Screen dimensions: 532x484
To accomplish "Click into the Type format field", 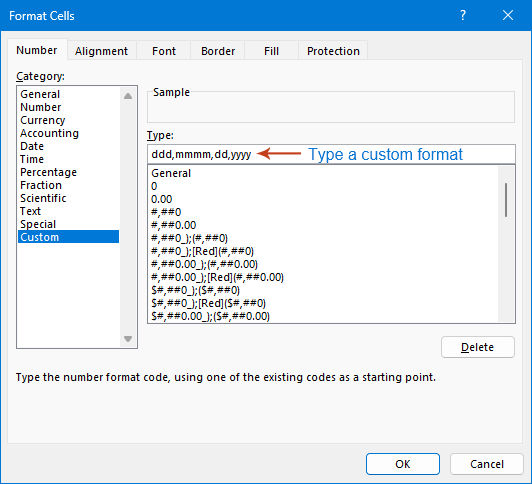I will (331, 154).
